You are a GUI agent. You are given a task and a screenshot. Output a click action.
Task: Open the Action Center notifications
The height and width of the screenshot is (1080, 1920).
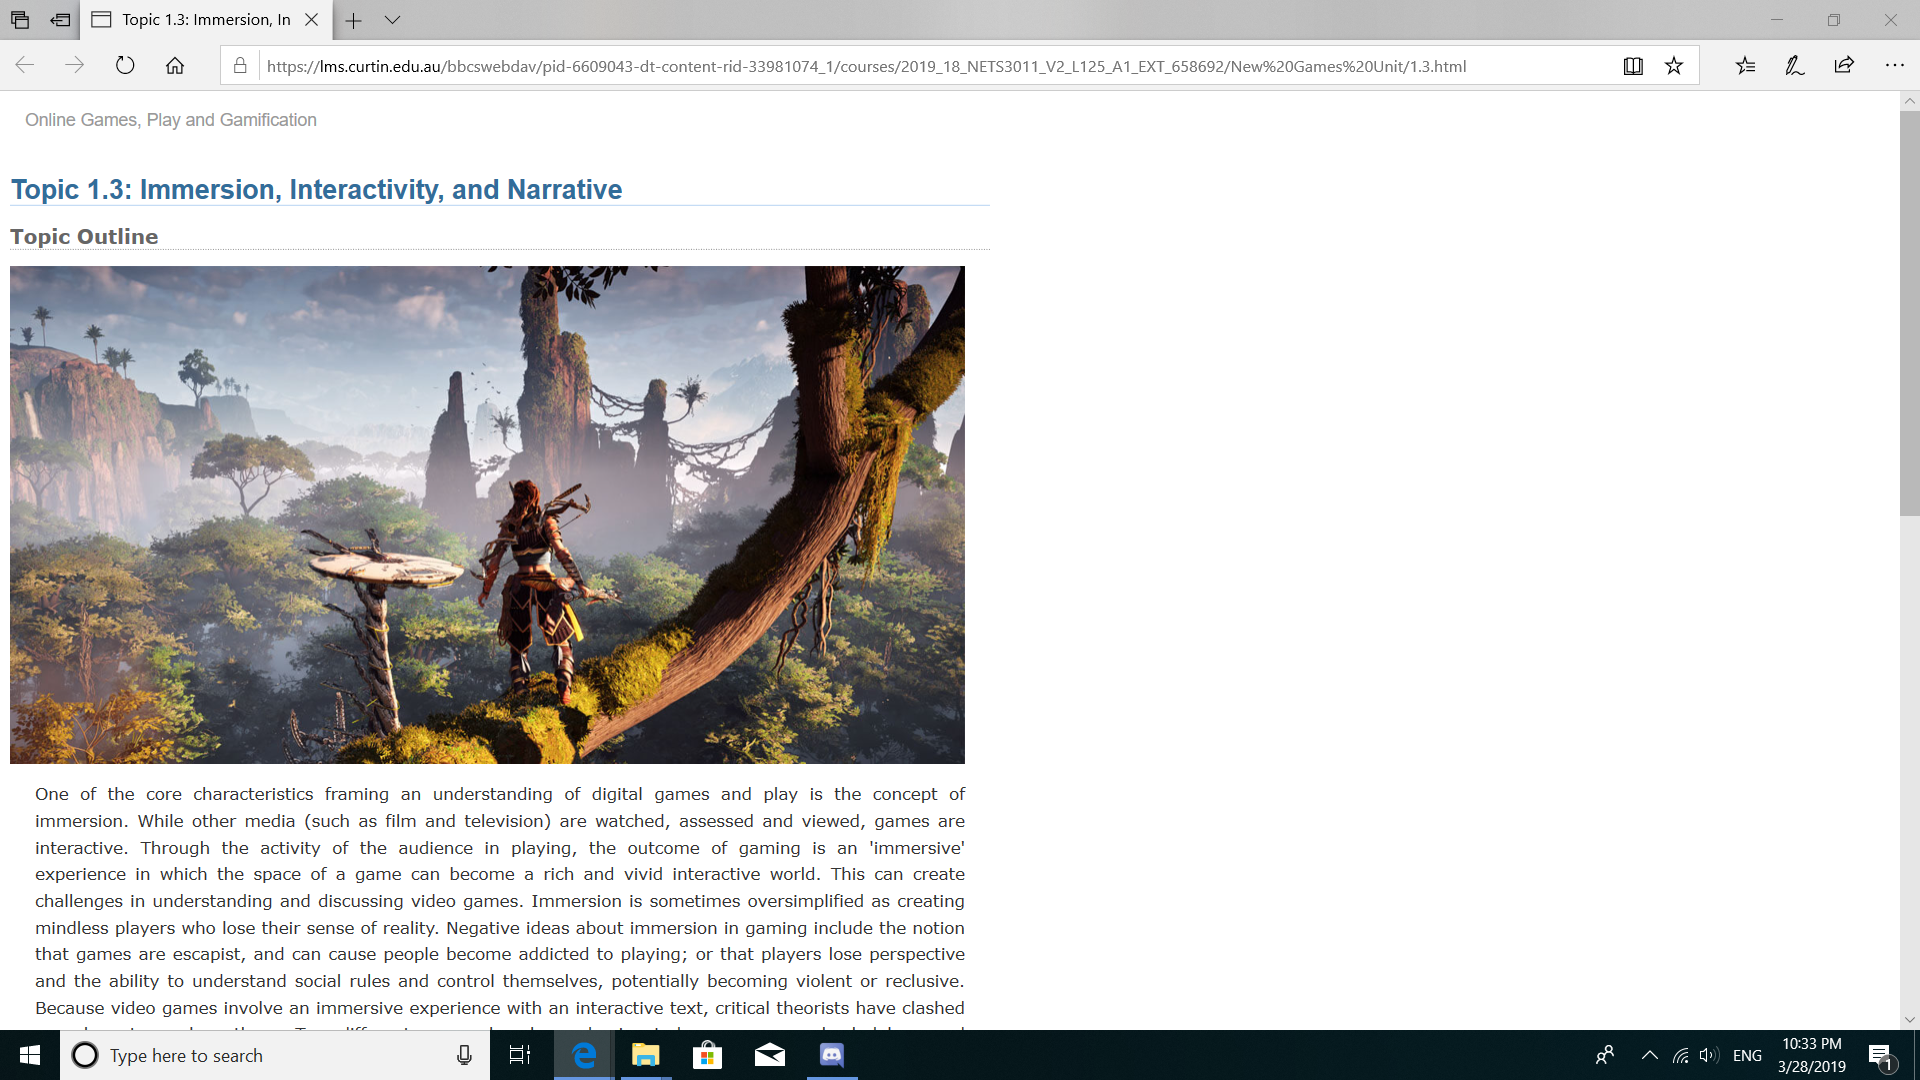click(x=1881, y=1055)
